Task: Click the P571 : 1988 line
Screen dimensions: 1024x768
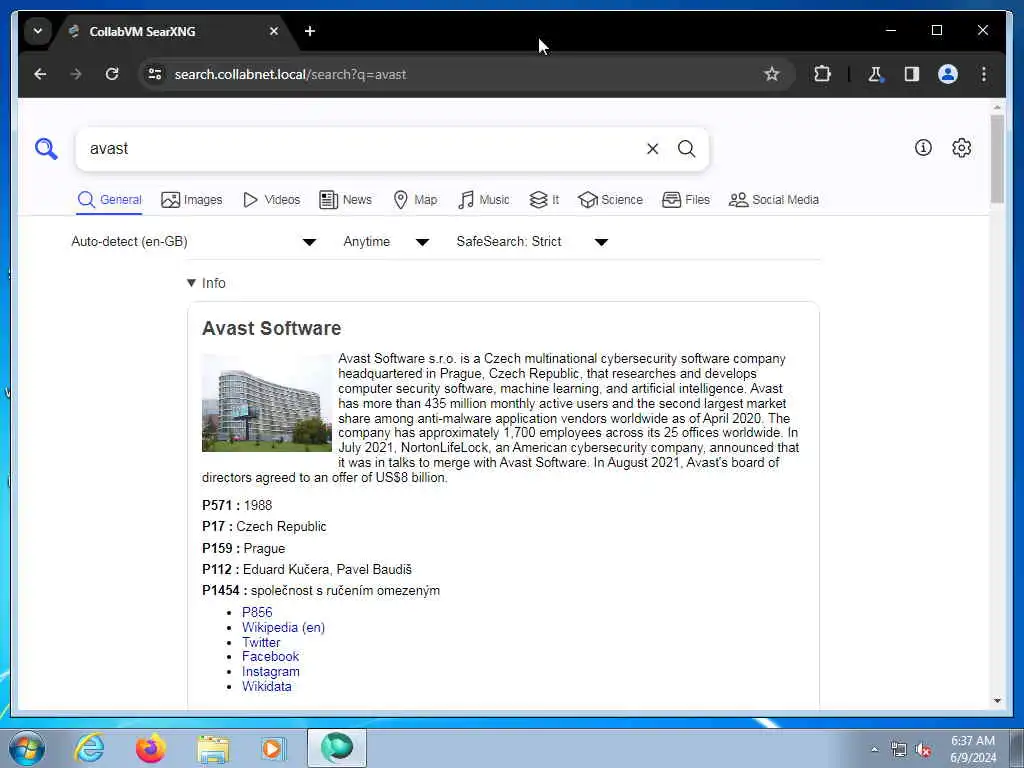Action: coord(237,505)
